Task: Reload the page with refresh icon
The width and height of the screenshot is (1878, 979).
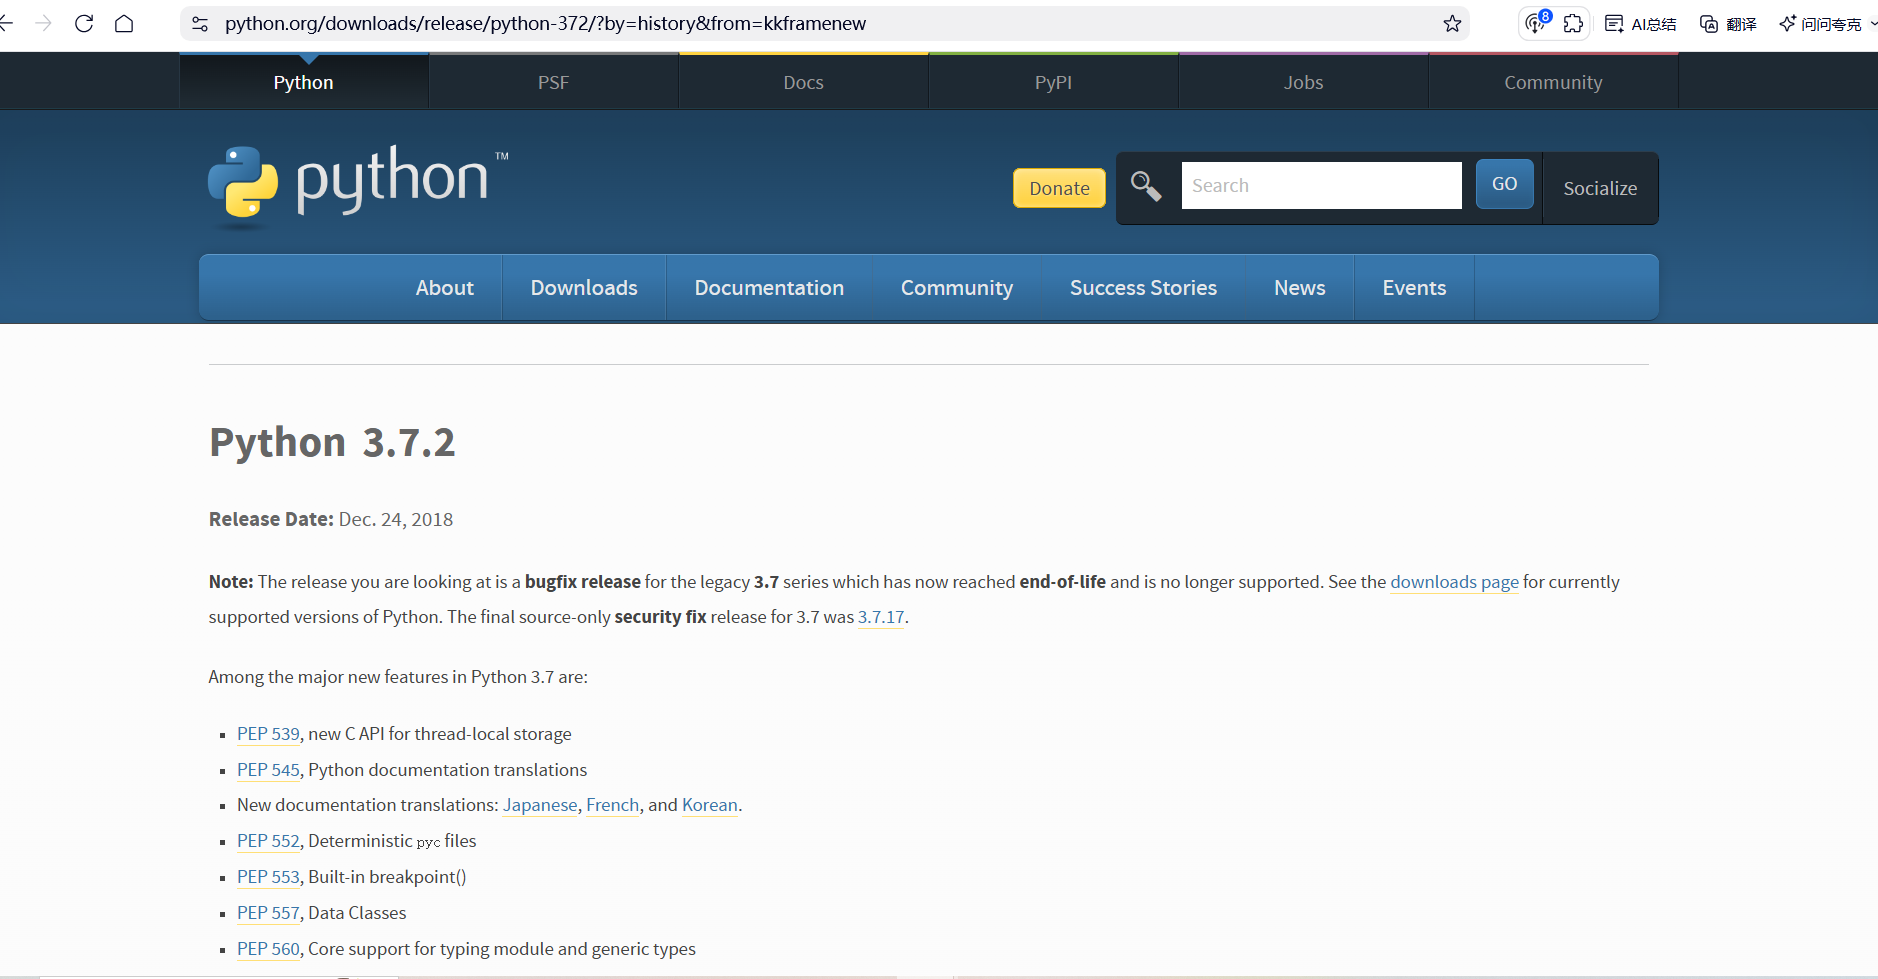Action: coord(84,23)
